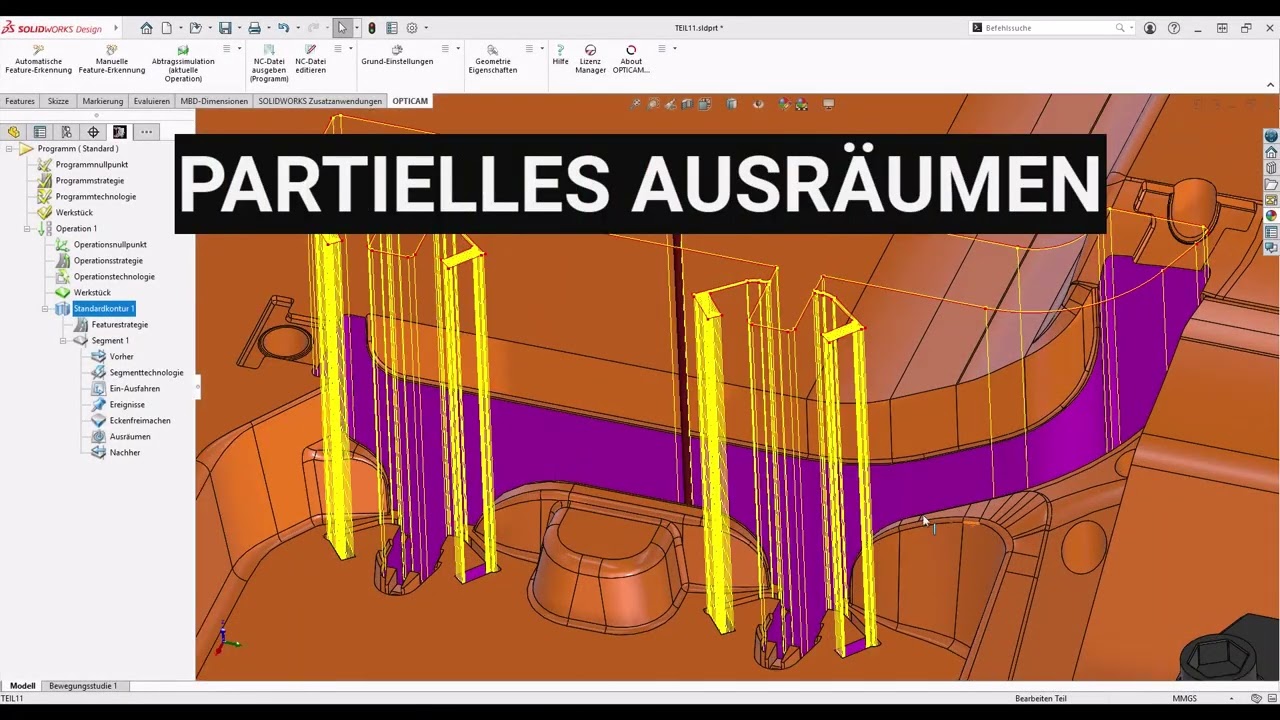Open the Evaluieren tab
The width and height of the screenshot is (1280, 720).
[152, 101]
